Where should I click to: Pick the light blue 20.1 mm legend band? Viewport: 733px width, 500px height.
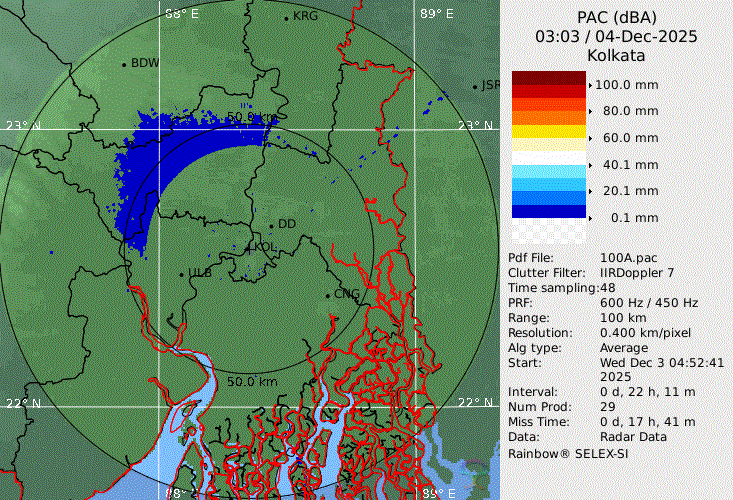point(549,185)
